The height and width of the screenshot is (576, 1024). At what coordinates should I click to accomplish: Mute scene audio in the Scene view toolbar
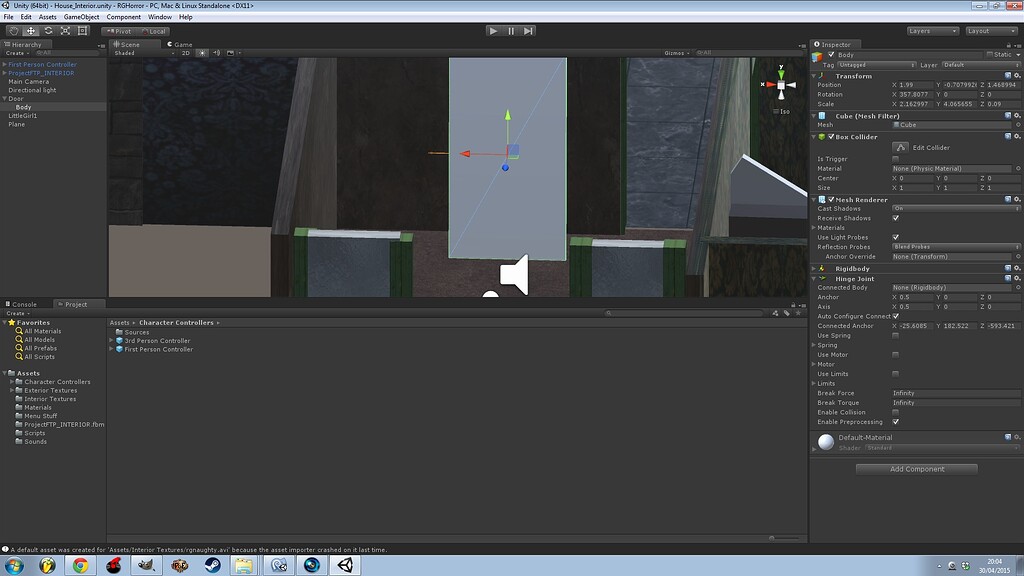[216, 55]
